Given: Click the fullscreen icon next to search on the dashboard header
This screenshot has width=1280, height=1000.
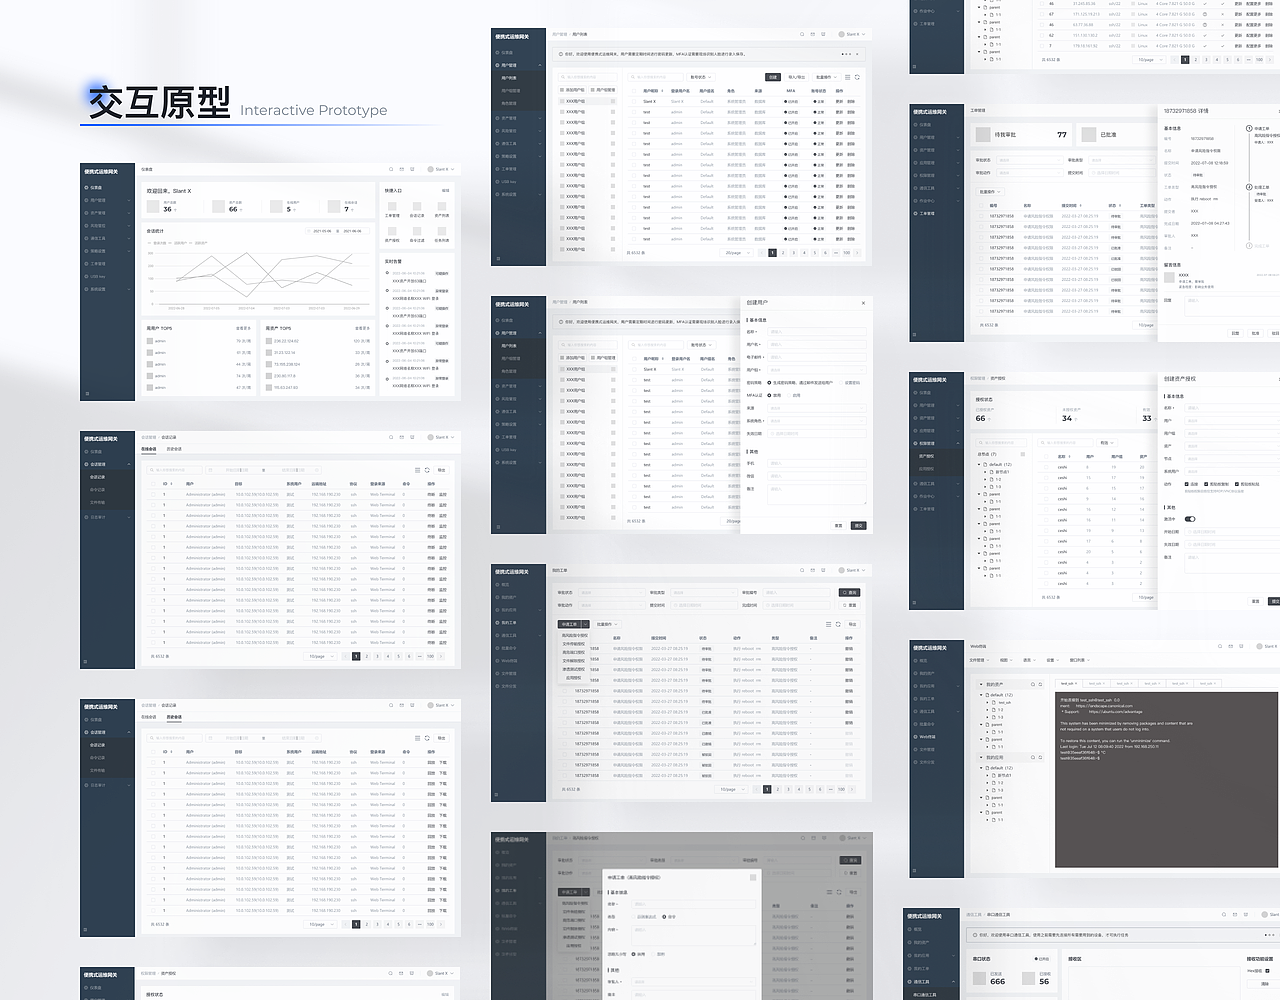Looking at the screenshot, I should [402, 169].
